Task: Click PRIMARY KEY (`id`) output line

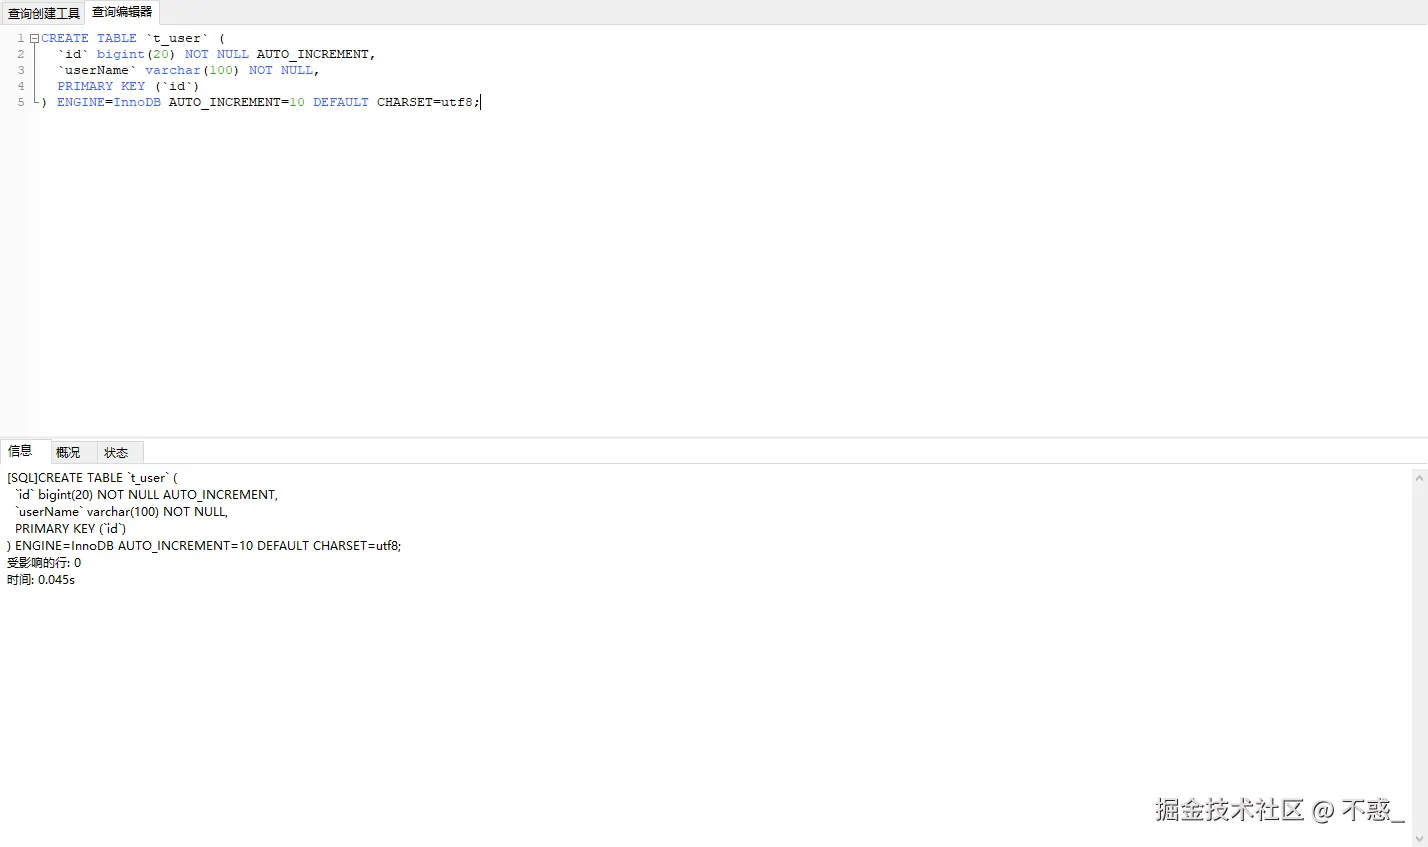Action: click(x=70, y=529)
